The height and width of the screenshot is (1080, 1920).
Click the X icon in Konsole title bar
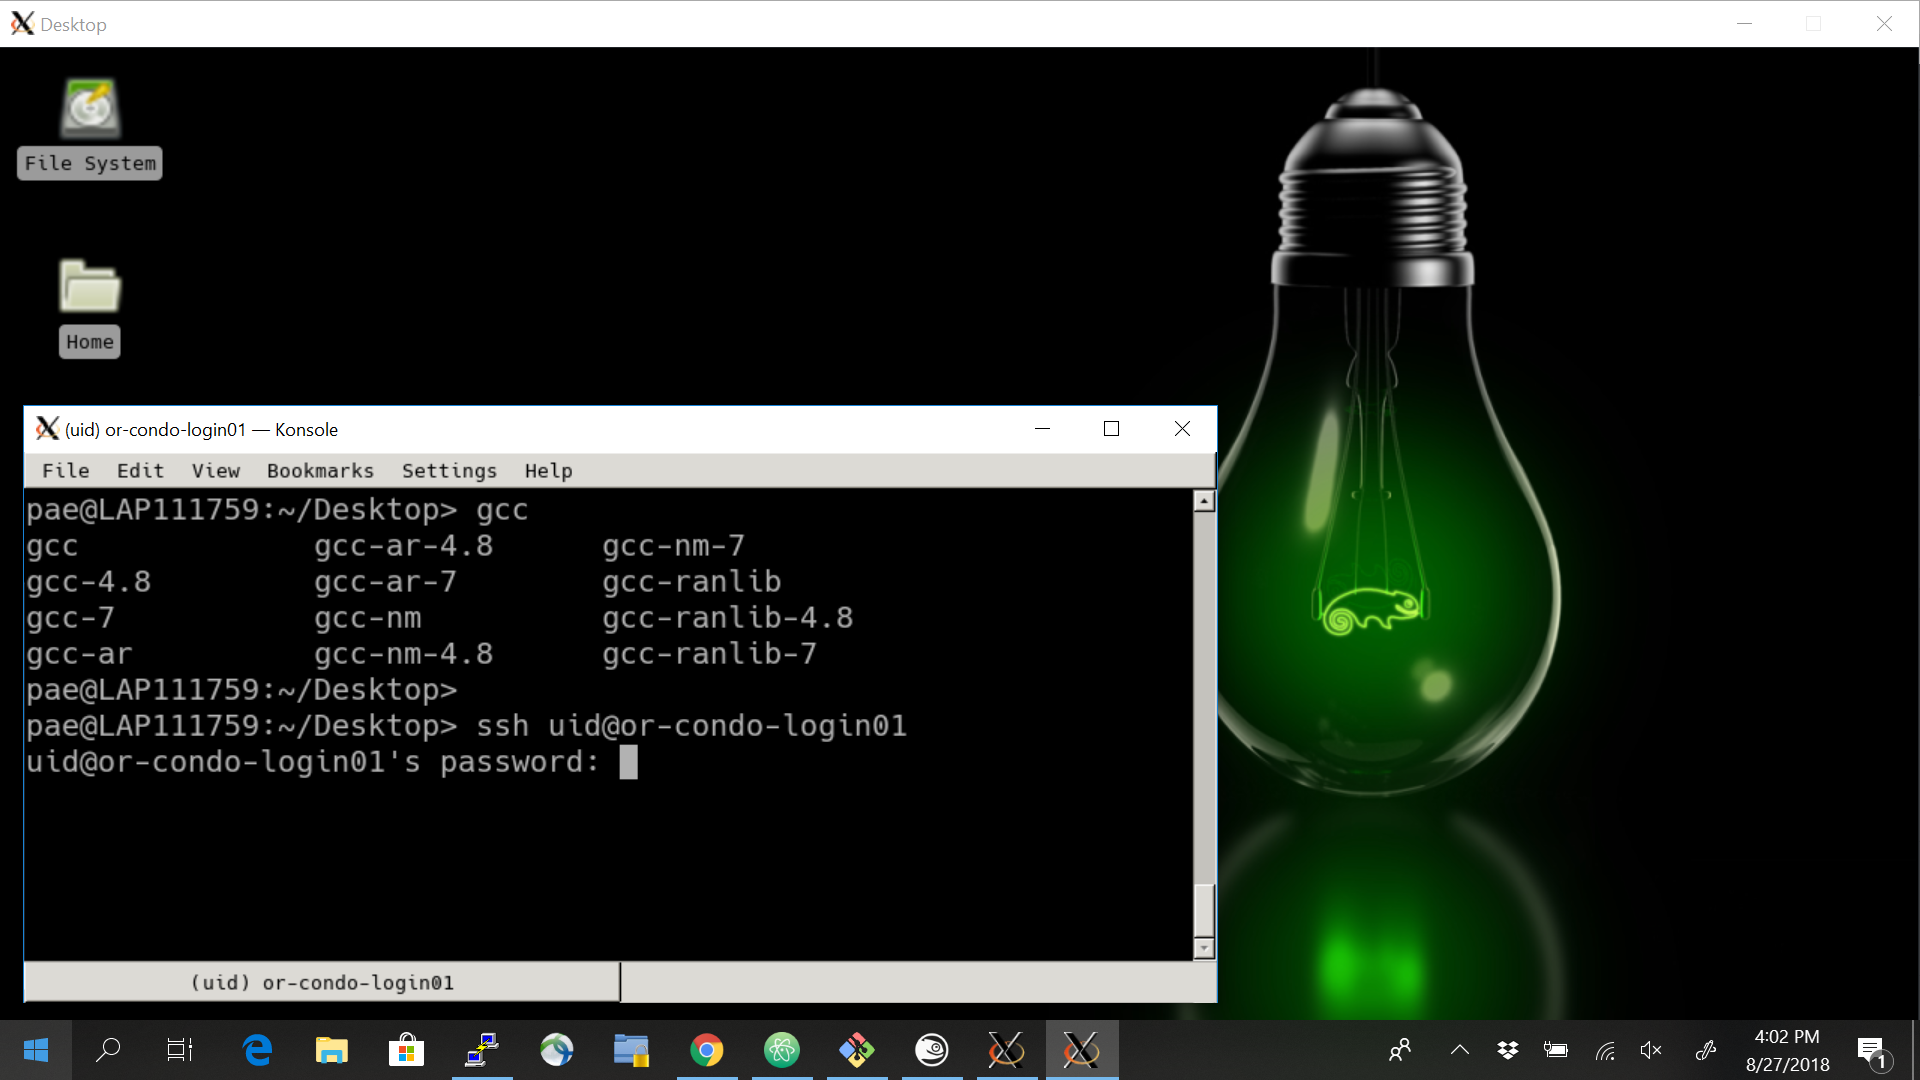click(47, 429)
